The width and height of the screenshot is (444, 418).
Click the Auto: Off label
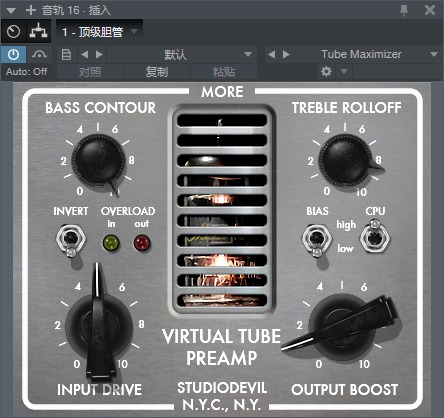(x=26, y=72)
